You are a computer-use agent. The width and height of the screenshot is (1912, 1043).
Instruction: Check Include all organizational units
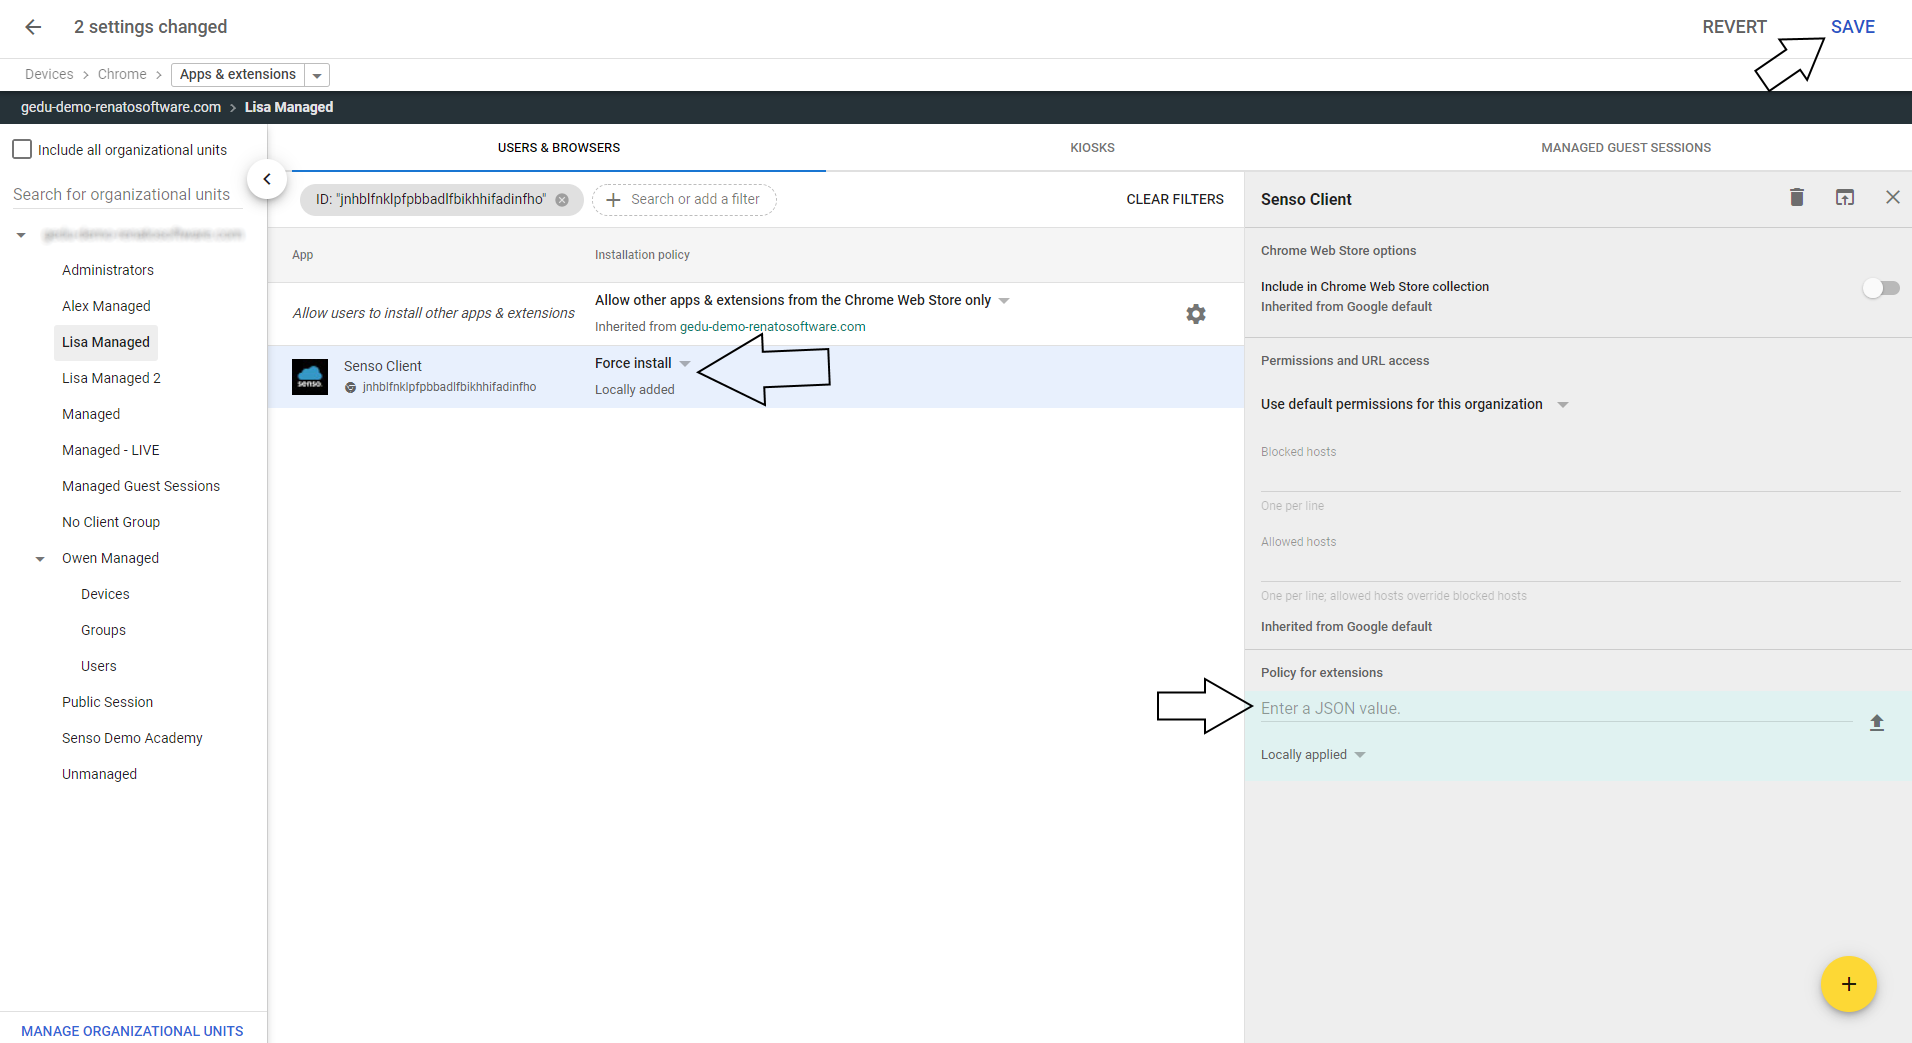click(22, 149)
